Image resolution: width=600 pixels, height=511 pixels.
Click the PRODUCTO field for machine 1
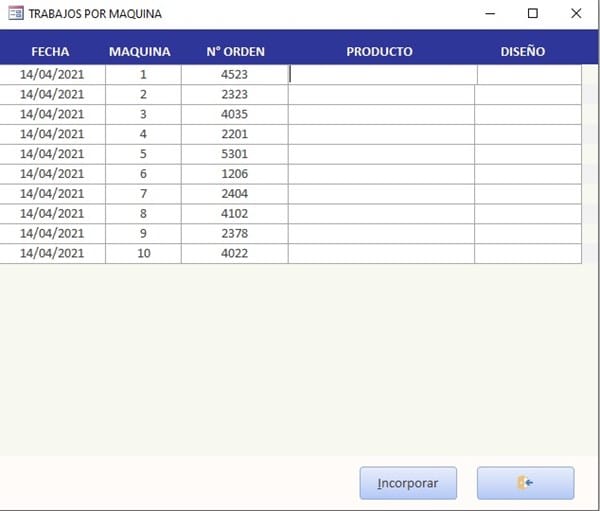click(382, 74)
